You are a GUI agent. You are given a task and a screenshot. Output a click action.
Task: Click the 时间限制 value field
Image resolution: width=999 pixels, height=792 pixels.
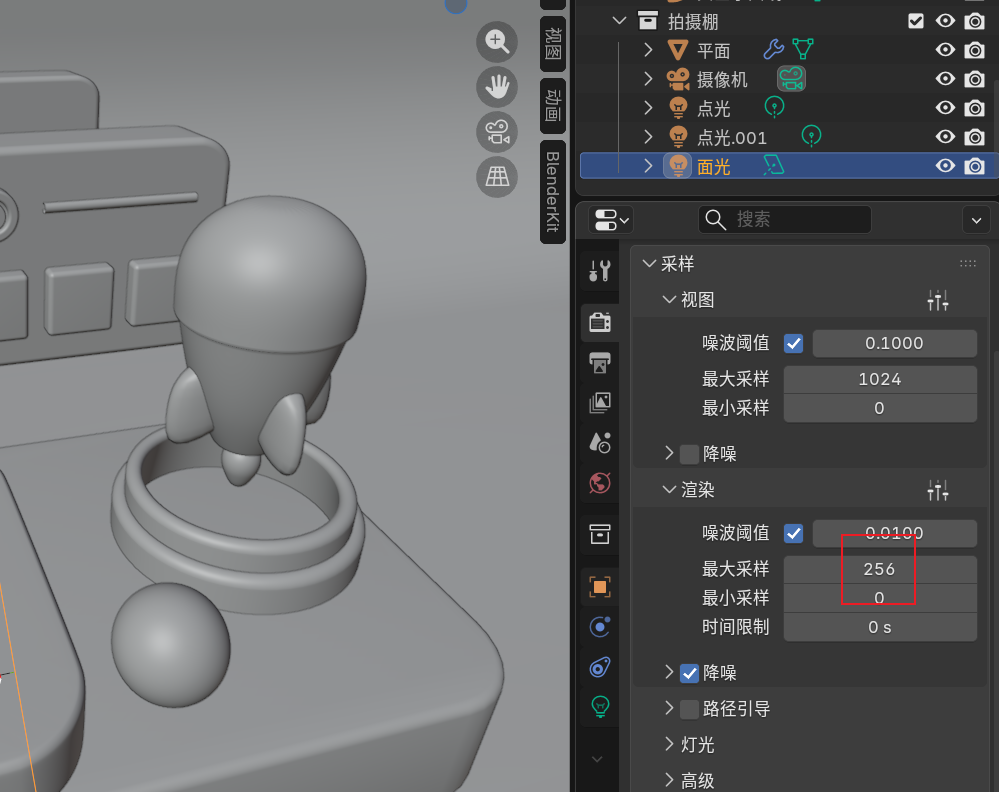tap(879, 627)
